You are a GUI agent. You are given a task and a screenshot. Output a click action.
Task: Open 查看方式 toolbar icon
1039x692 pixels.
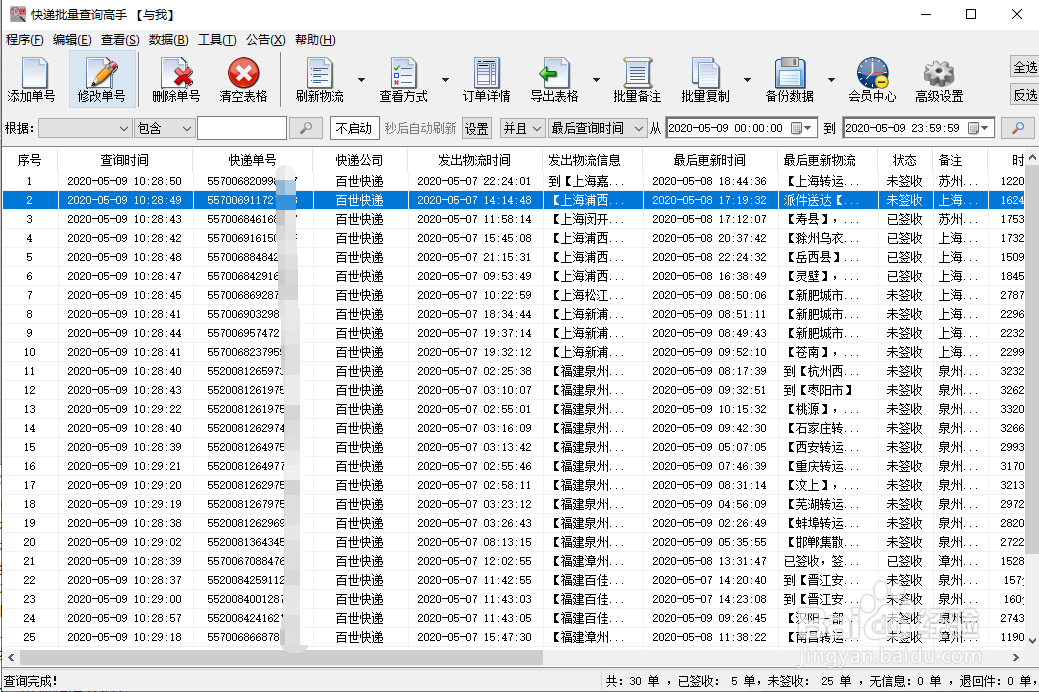403,79
